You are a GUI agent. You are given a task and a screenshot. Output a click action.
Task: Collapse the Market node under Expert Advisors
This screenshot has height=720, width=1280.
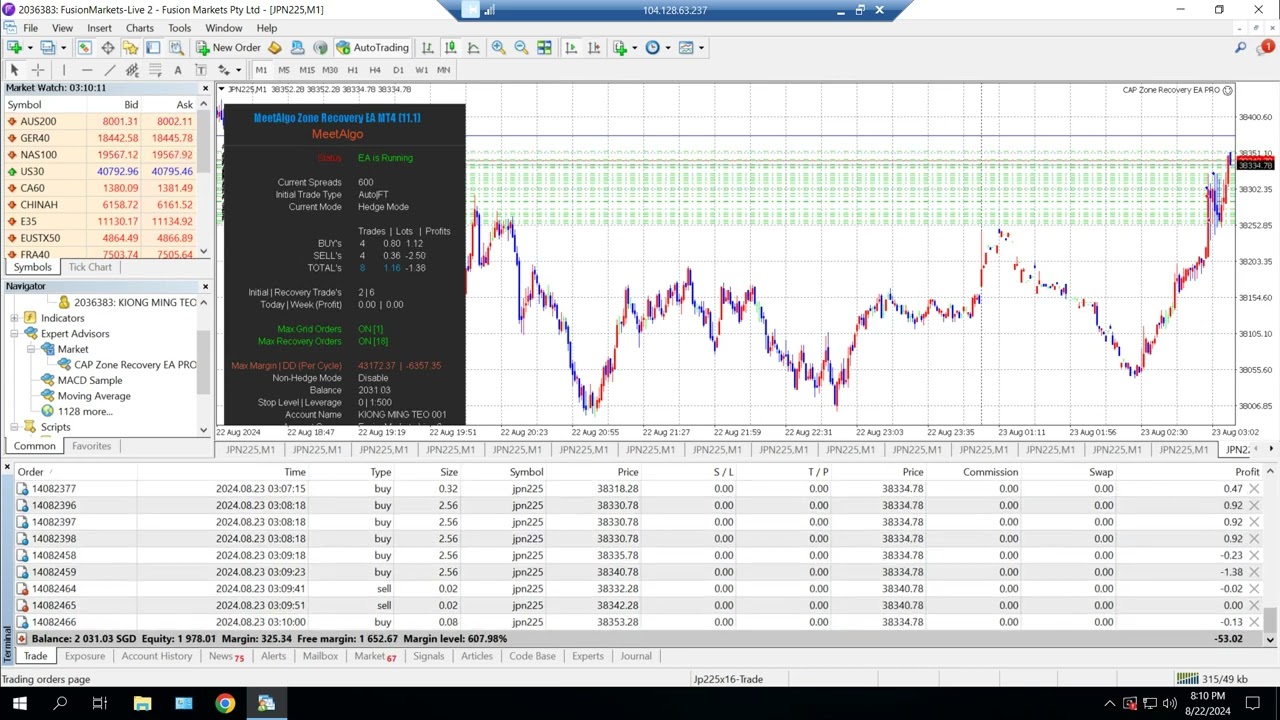[x=31, y=349]
